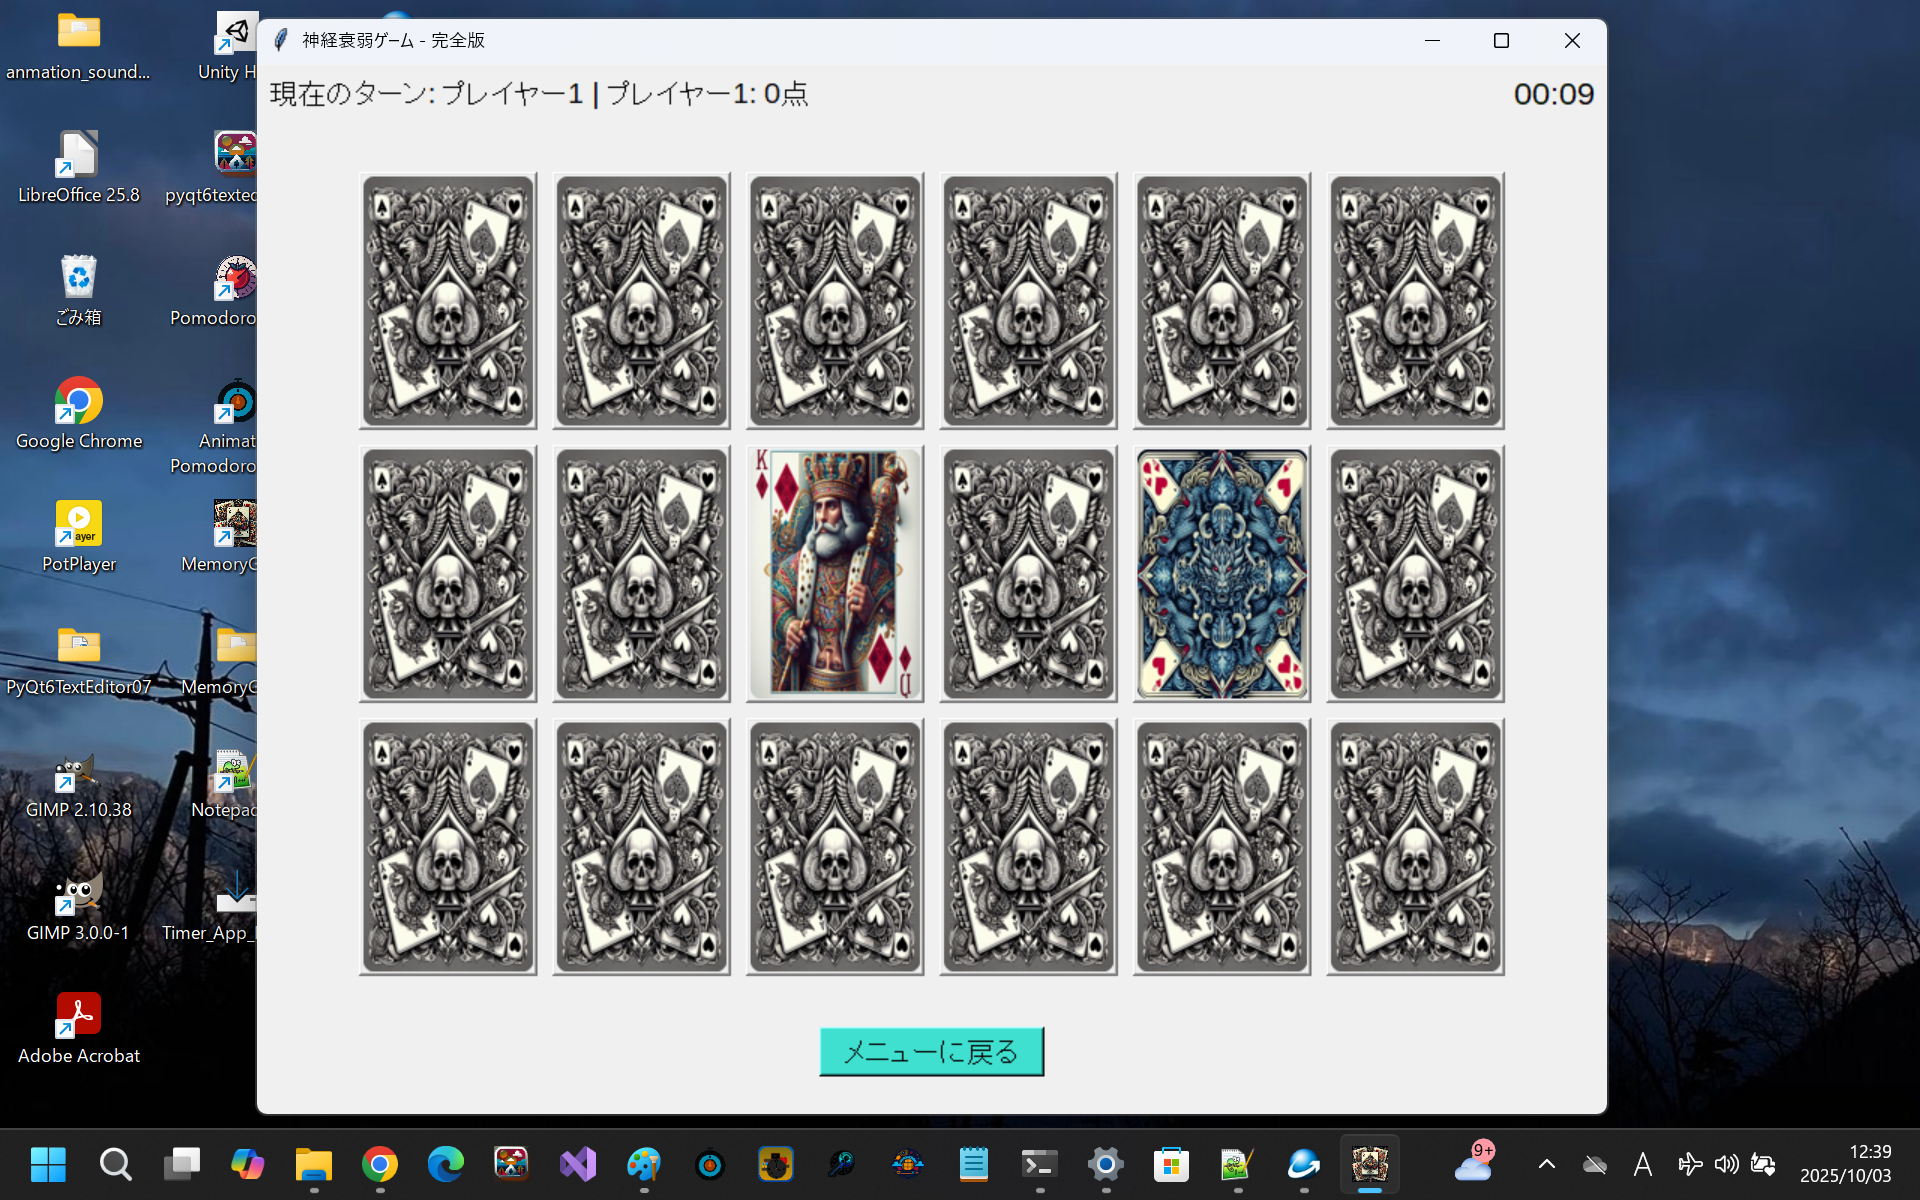
Task: Flip the bottom-right face-down card
Action: pyautogui.click(x=1415, y=846)
